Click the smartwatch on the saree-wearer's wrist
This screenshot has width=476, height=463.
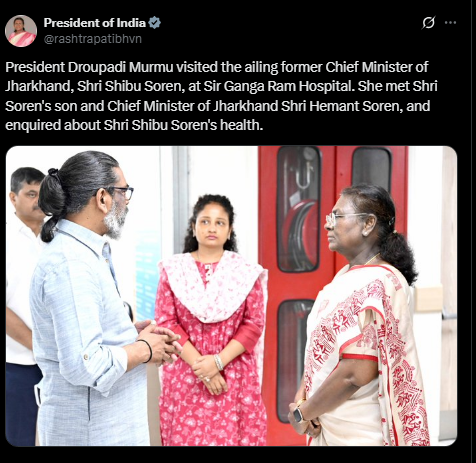[298, 415]
